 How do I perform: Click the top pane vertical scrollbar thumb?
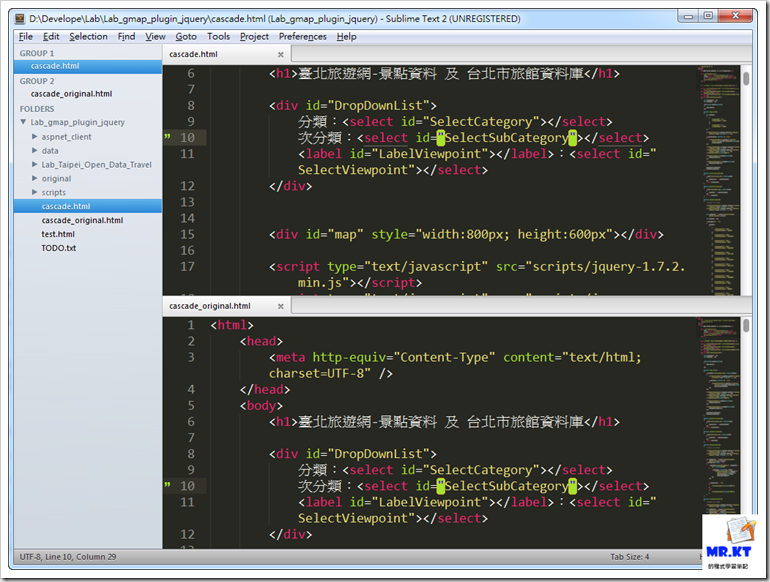746,79
